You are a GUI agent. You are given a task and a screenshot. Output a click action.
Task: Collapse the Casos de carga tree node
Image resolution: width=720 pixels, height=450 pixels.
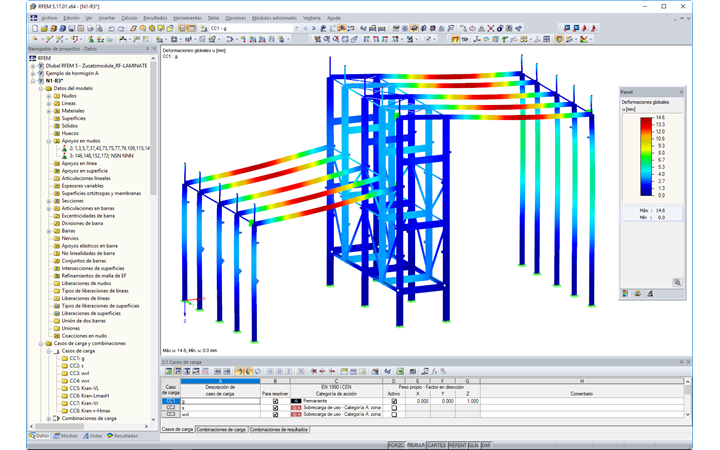[x=49, y=351]
